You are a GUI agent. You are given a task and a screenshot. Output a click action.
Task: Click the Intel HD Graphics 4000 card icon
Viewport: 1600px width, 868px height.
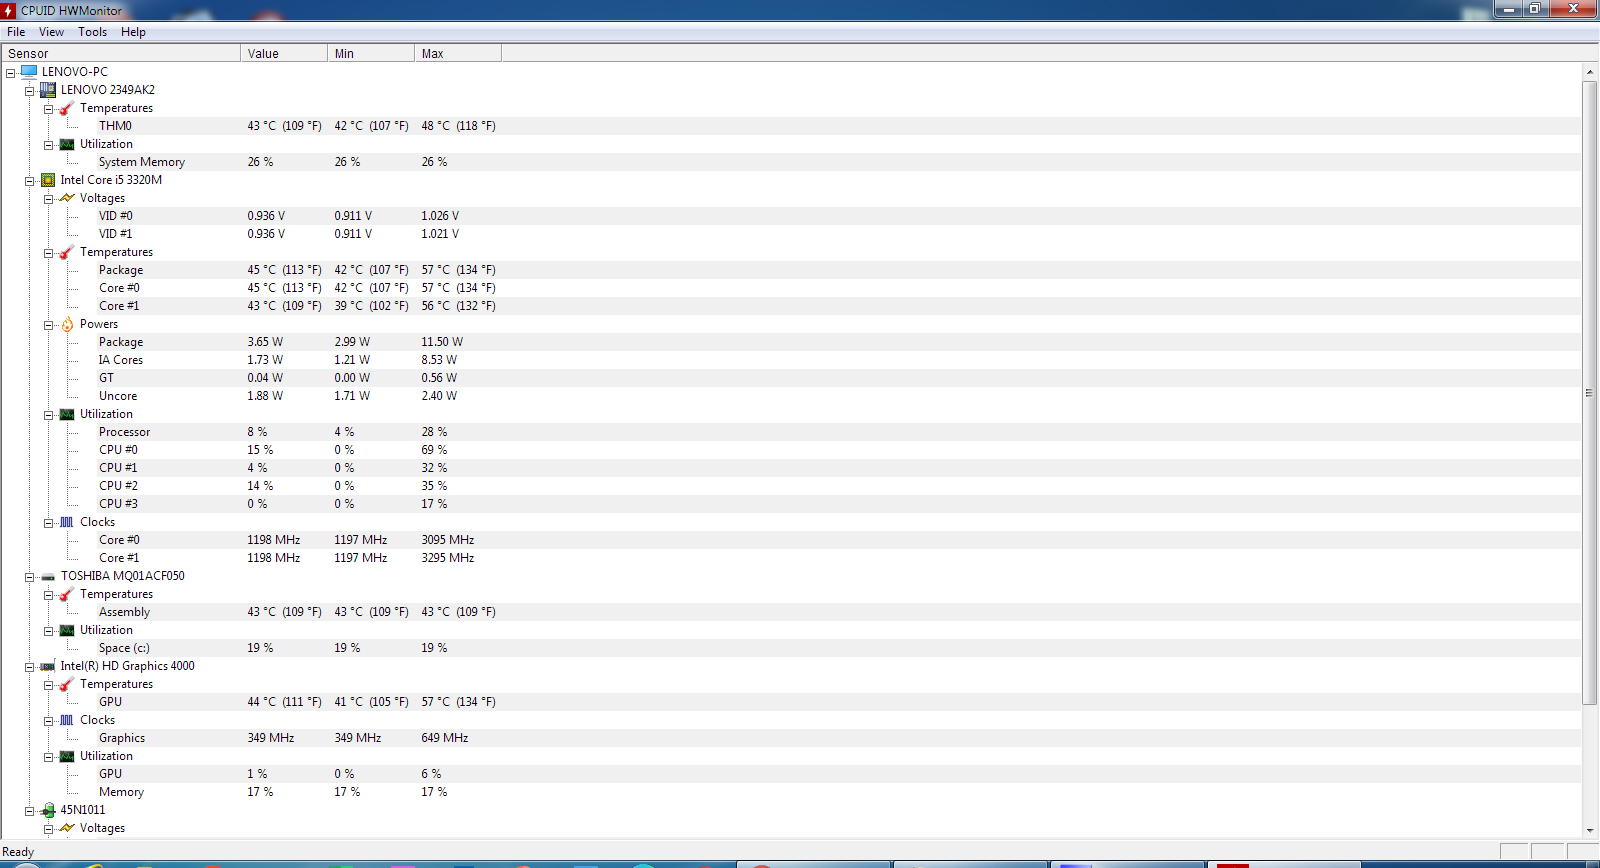pos(48,666)
